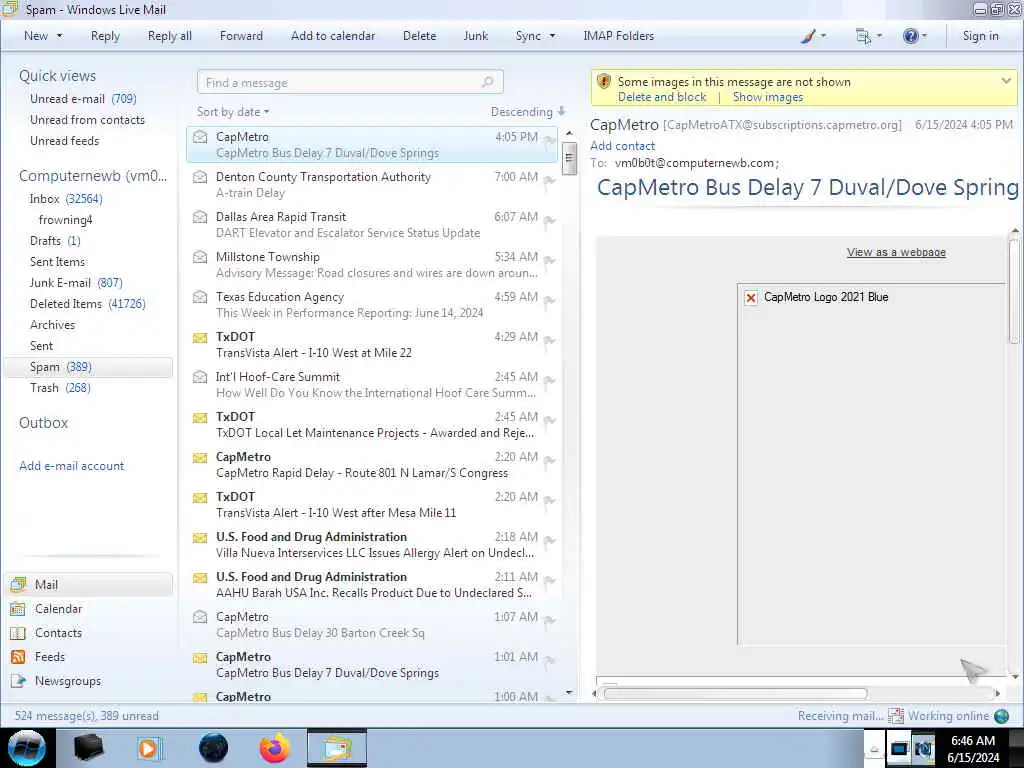The image size is (1024, 768).
Task: Click the Windows Live Mail taskbar button
Action: coord(337,748)
